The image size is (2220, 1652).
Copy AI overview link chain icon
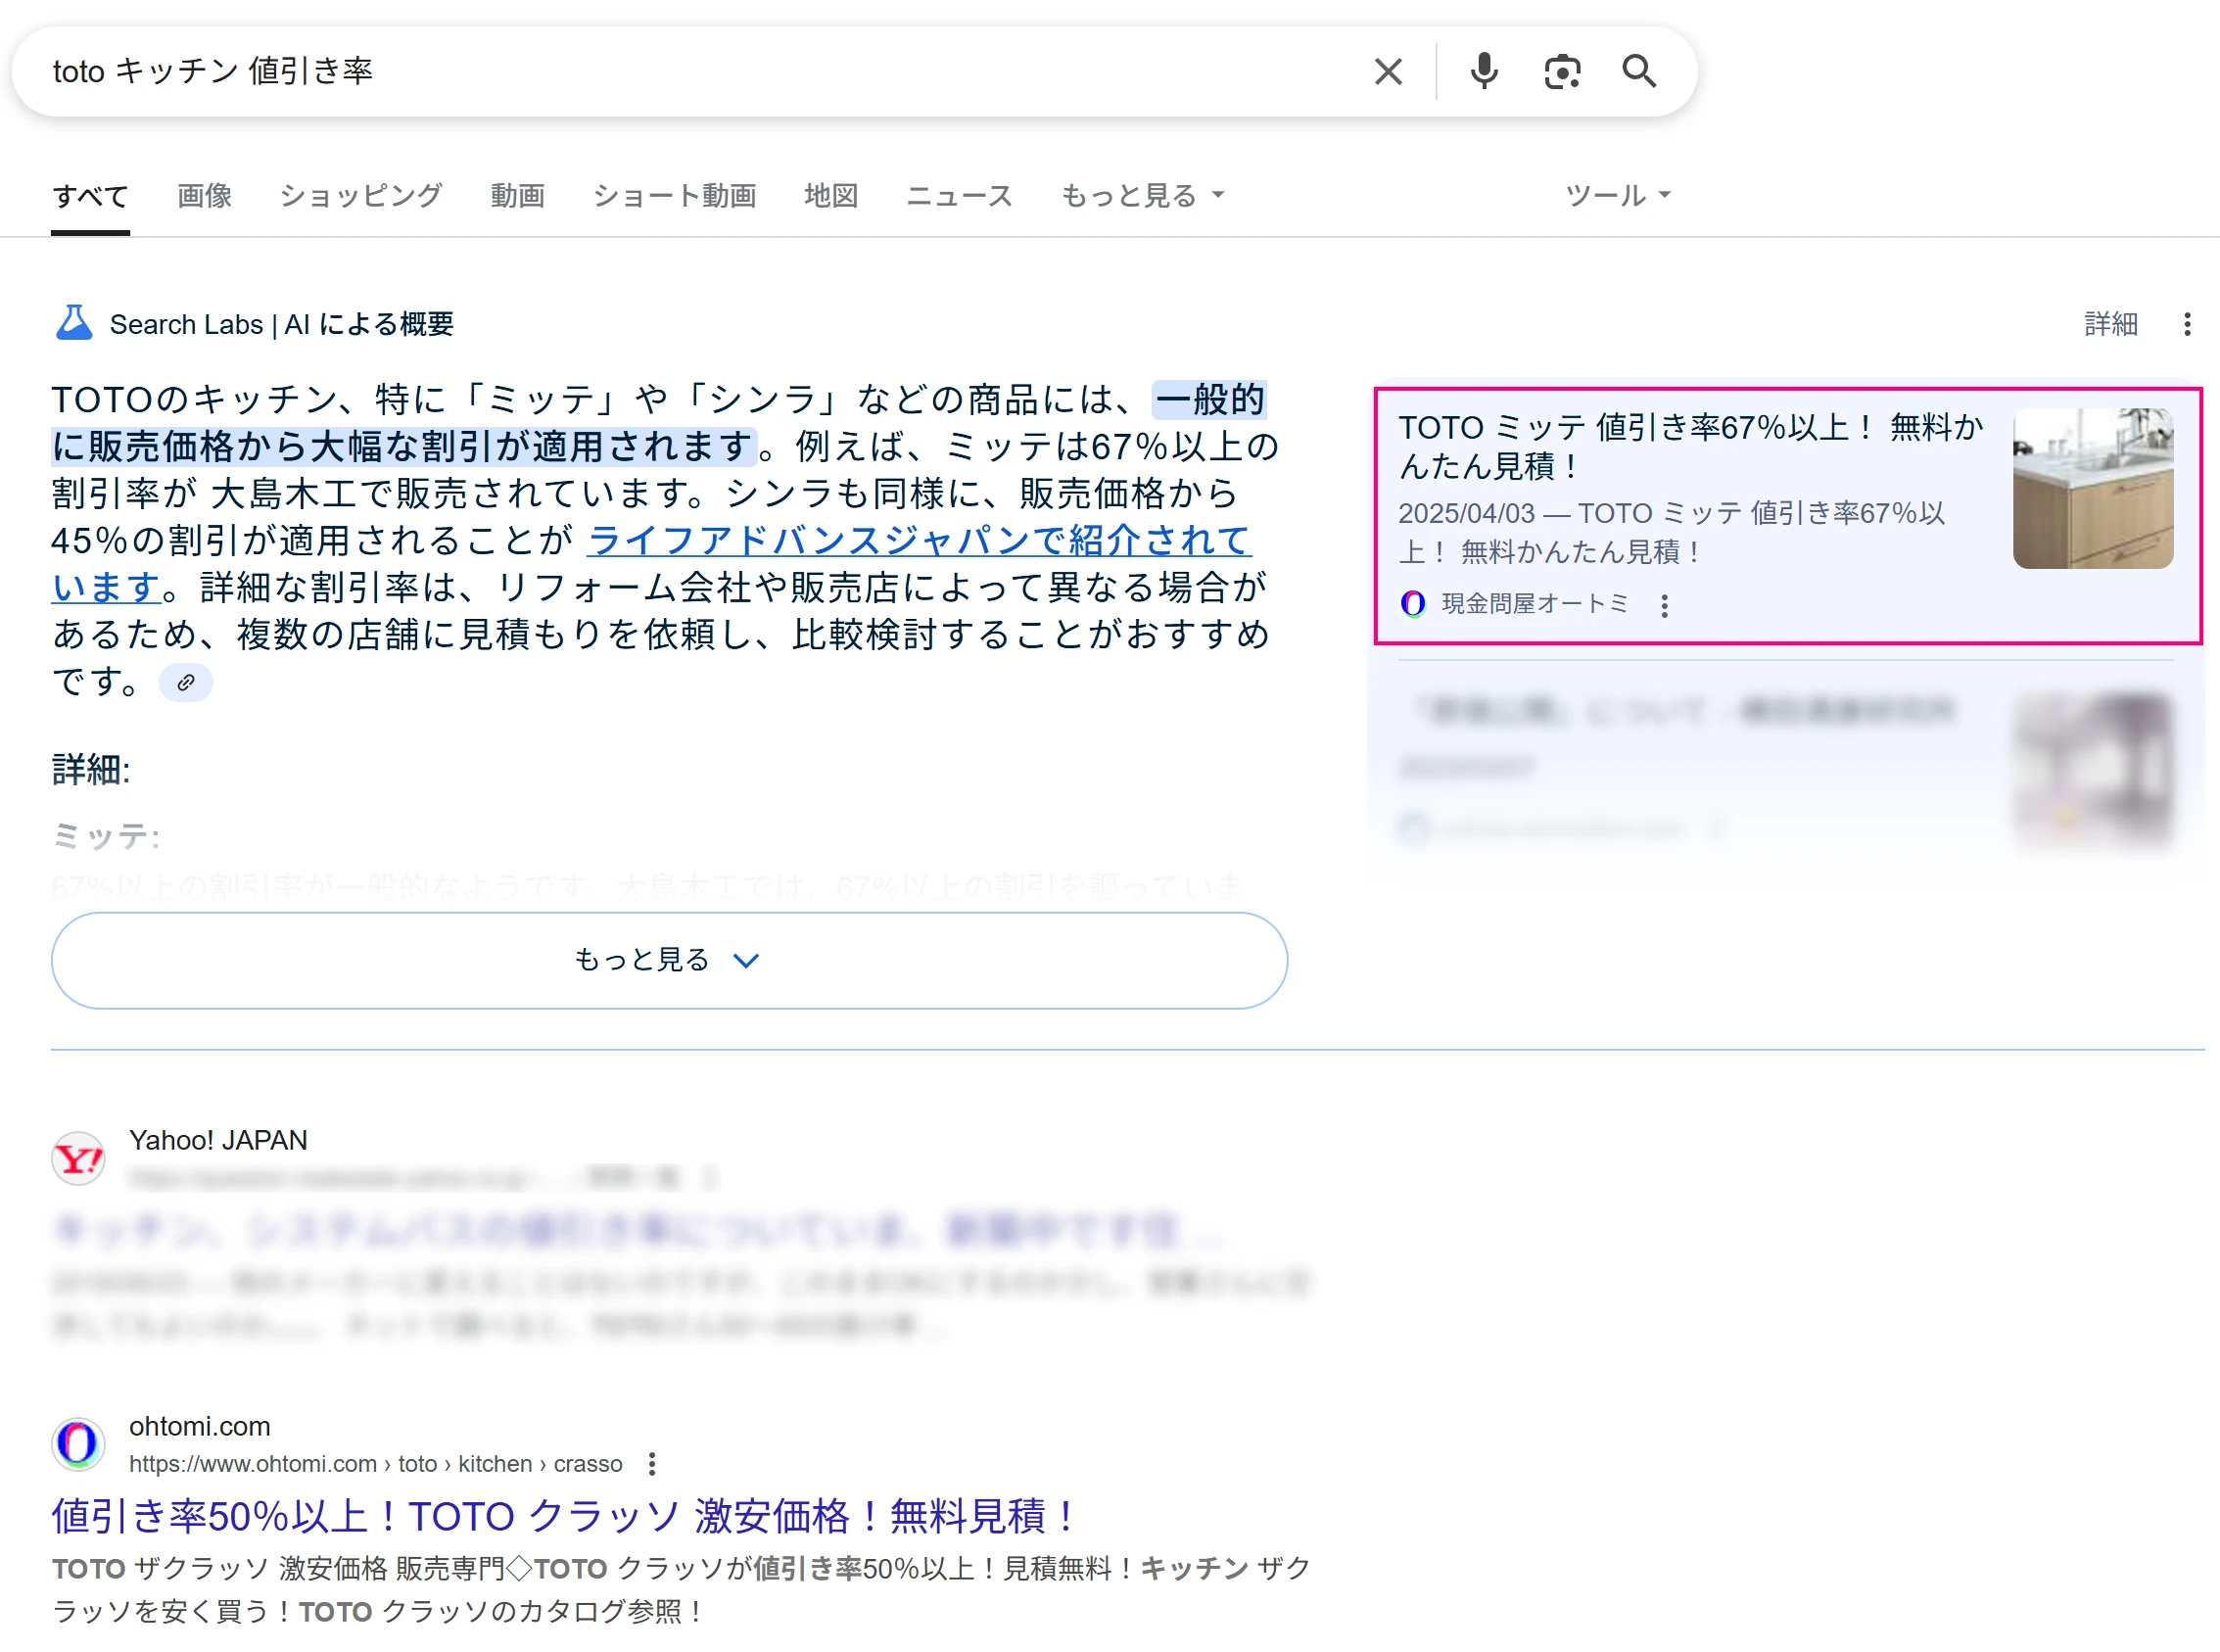pyautogui.click(x=186, y=683)
